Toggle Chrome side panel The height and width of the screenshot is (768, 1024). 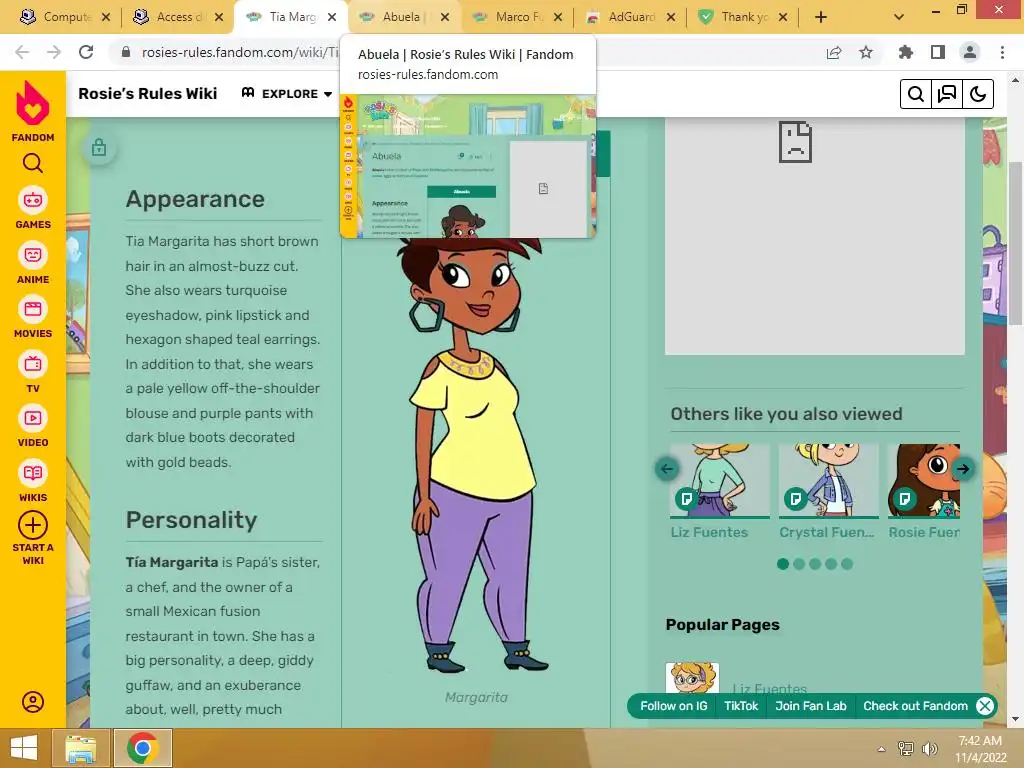(x=938, y=52)
